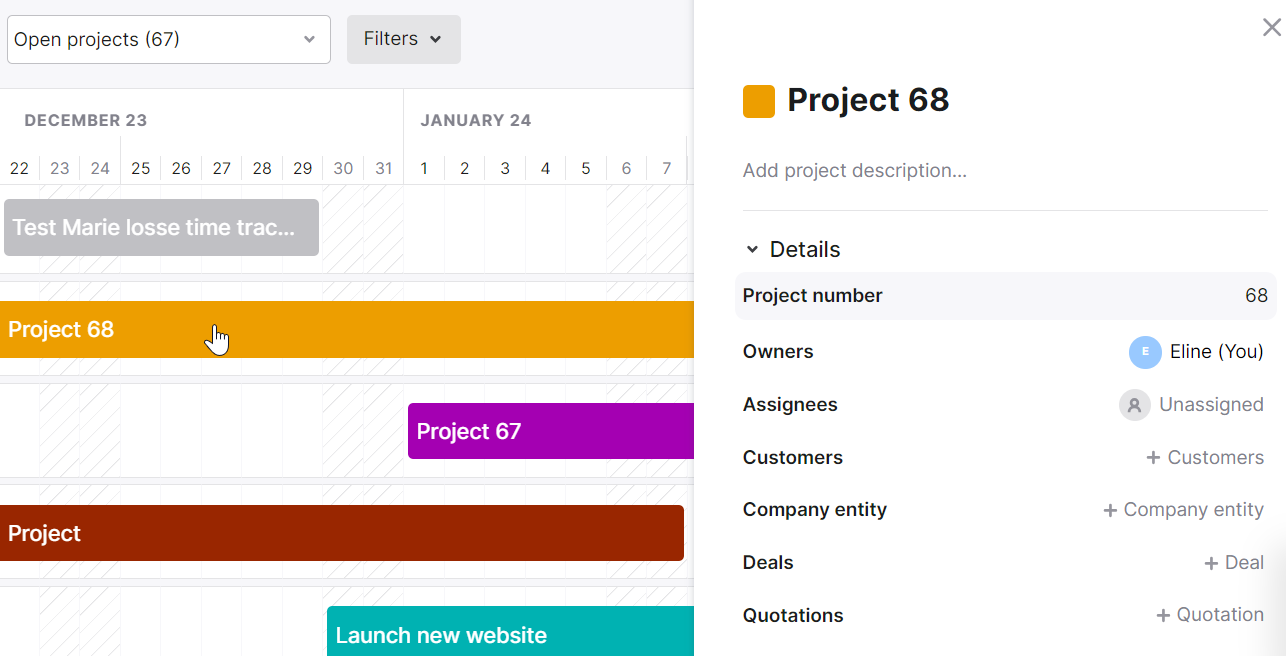Click Eline's owner avatar icon
The image size is (1286, 656).
pos(1145,352)
